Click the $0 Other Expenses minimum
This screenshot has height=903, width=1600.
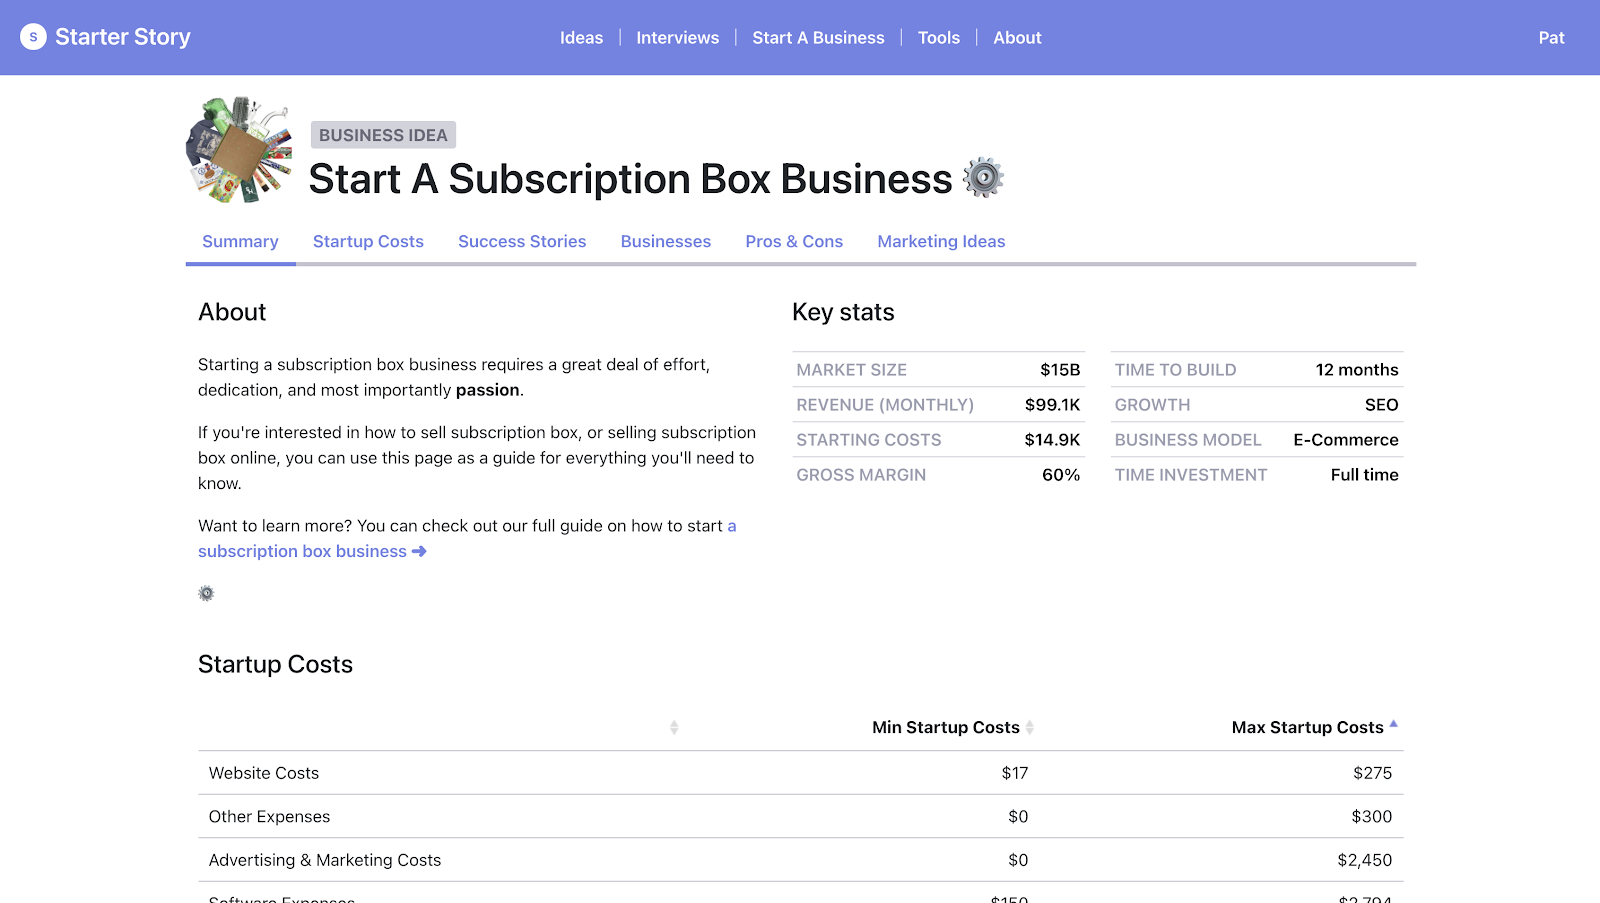1018,816
